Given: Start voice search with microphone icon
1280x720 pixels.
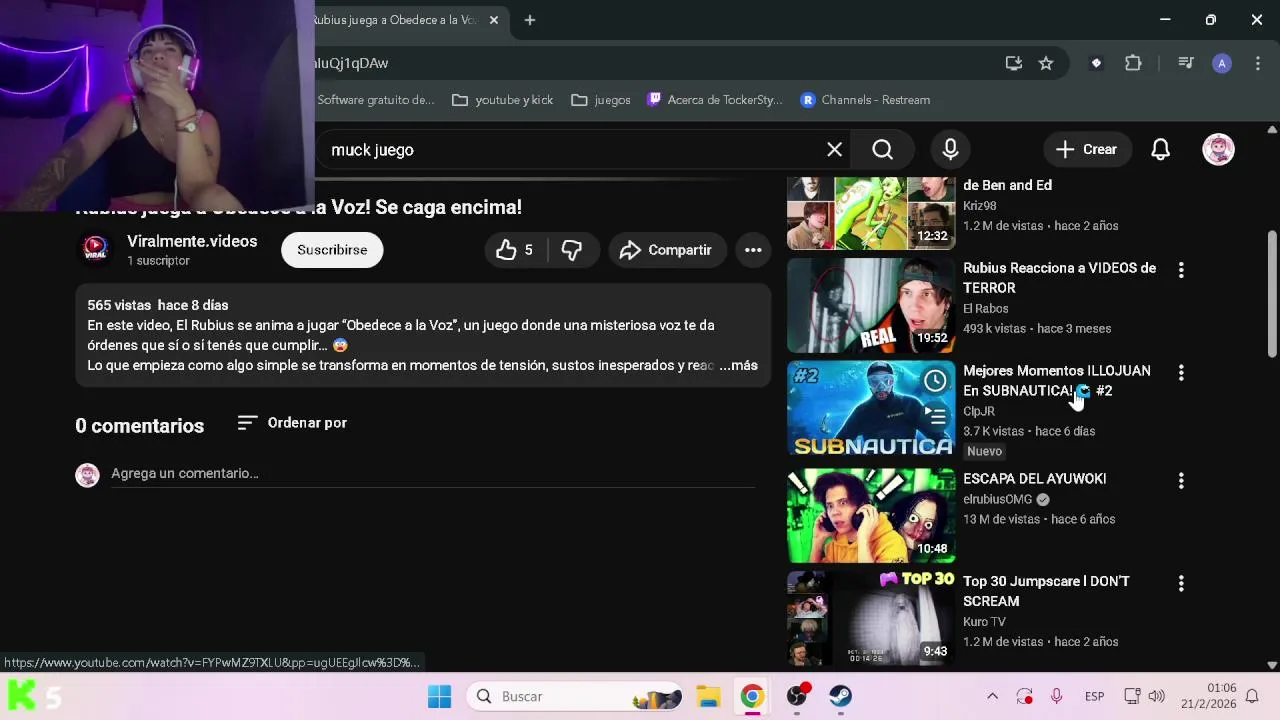Looking at the screenshot, I should point(950,150).
